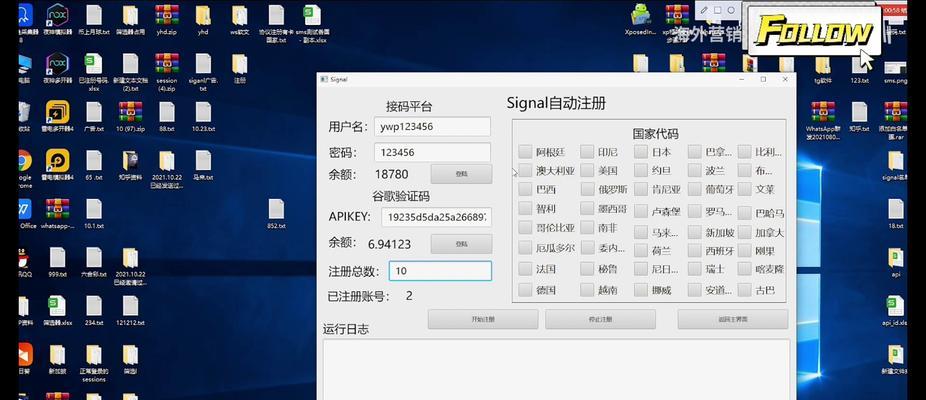The image size is (926, 400).
Task: Open the 10 (97).zip archive icon
Action: point(131,116)
